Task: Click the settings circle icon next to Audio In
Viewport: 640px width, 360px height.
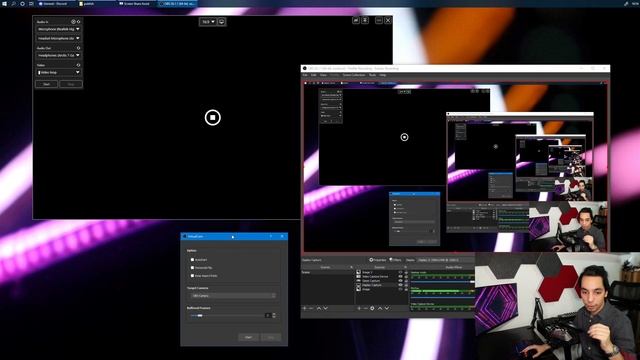Action: [73, 22]
